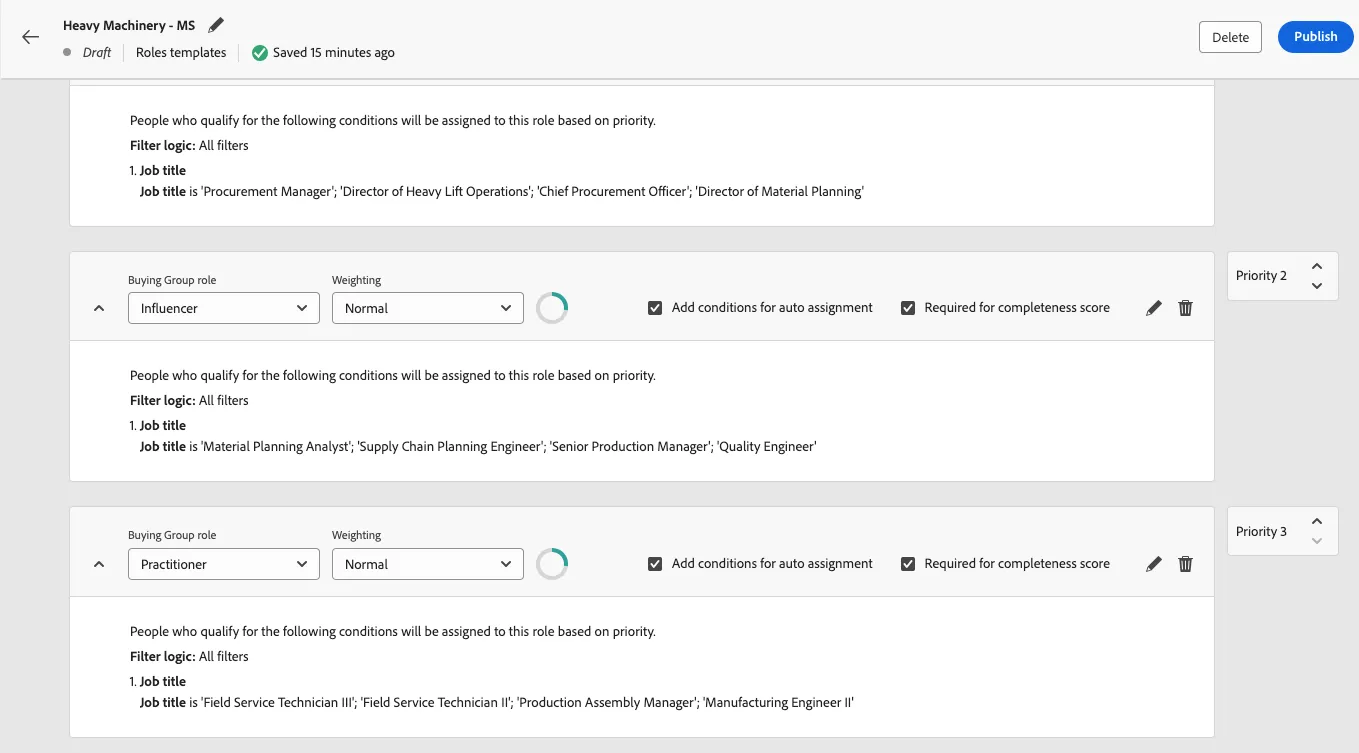Click 'Filter logic: All filters' in Influencer card
1359x753 pixels.
(x=189, y=401)
